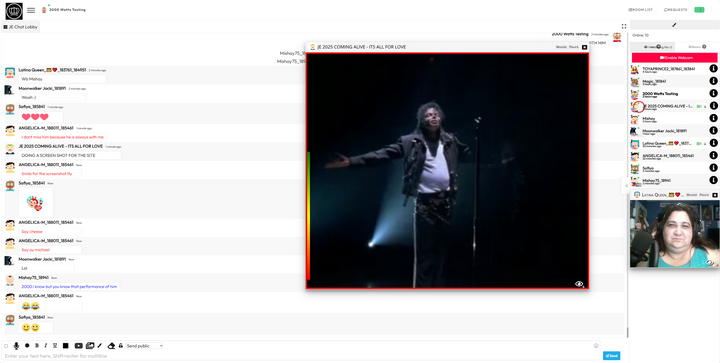Toggle eye icon on the main video window
720x363 pixels.
[x=579, y=284]
